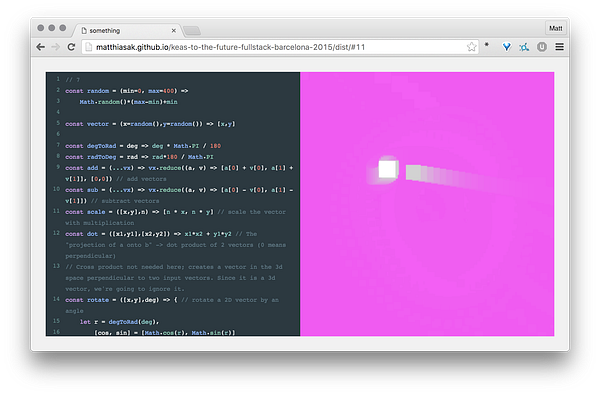Click 'const rotate' on line 14
Screen dimensions: 600x395
(87, 300)
